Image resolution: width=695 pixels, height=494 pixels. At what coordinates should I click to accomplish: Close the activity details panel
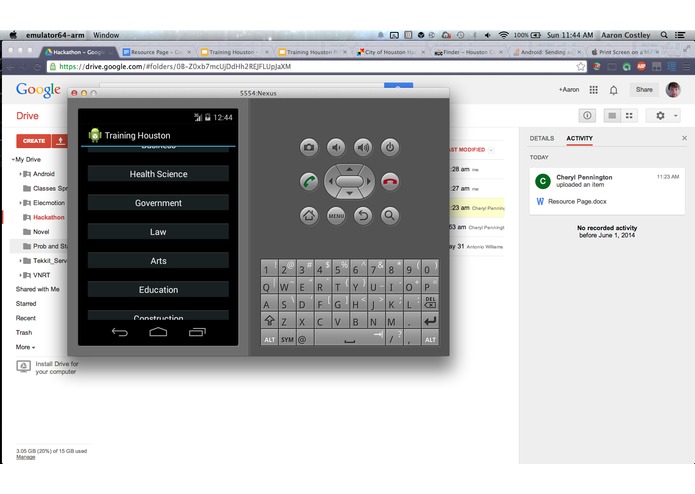684,138
